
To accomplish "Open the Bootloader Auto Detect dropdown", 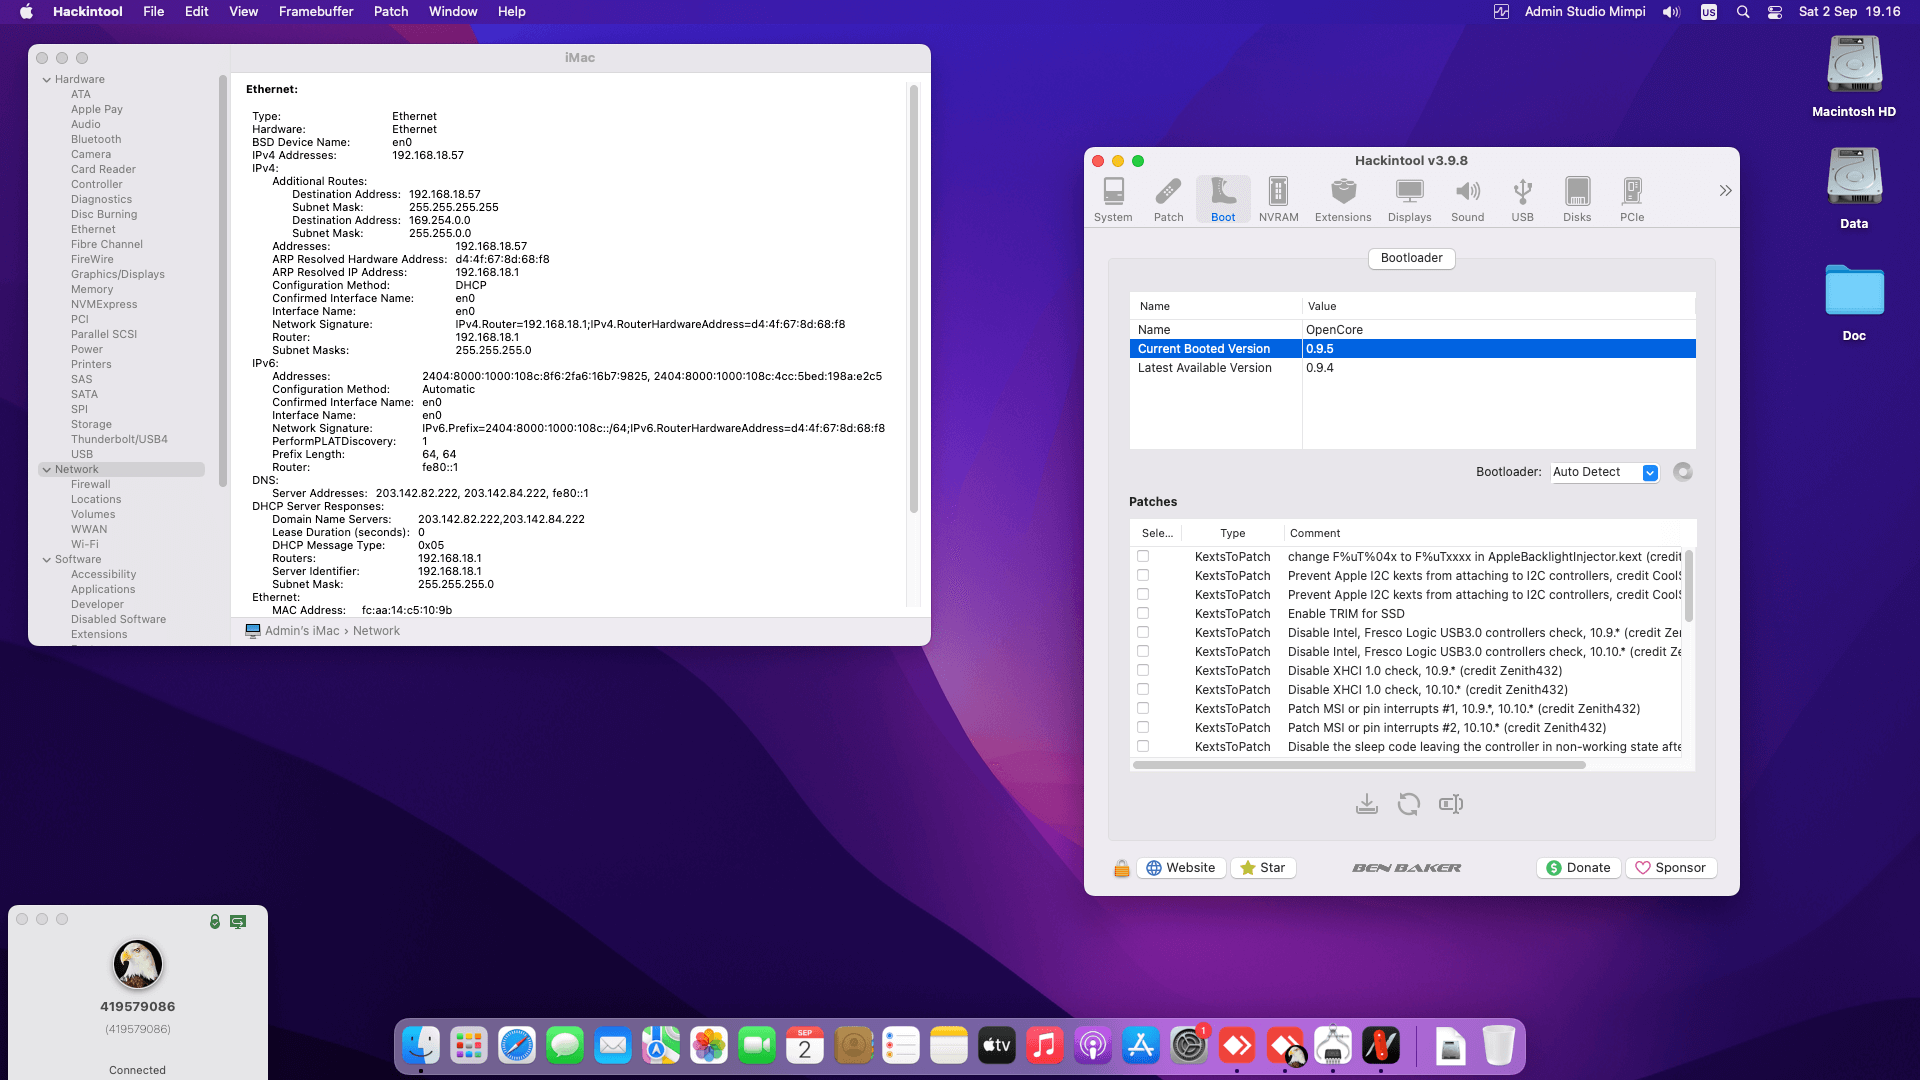I will click(1604, 472).
